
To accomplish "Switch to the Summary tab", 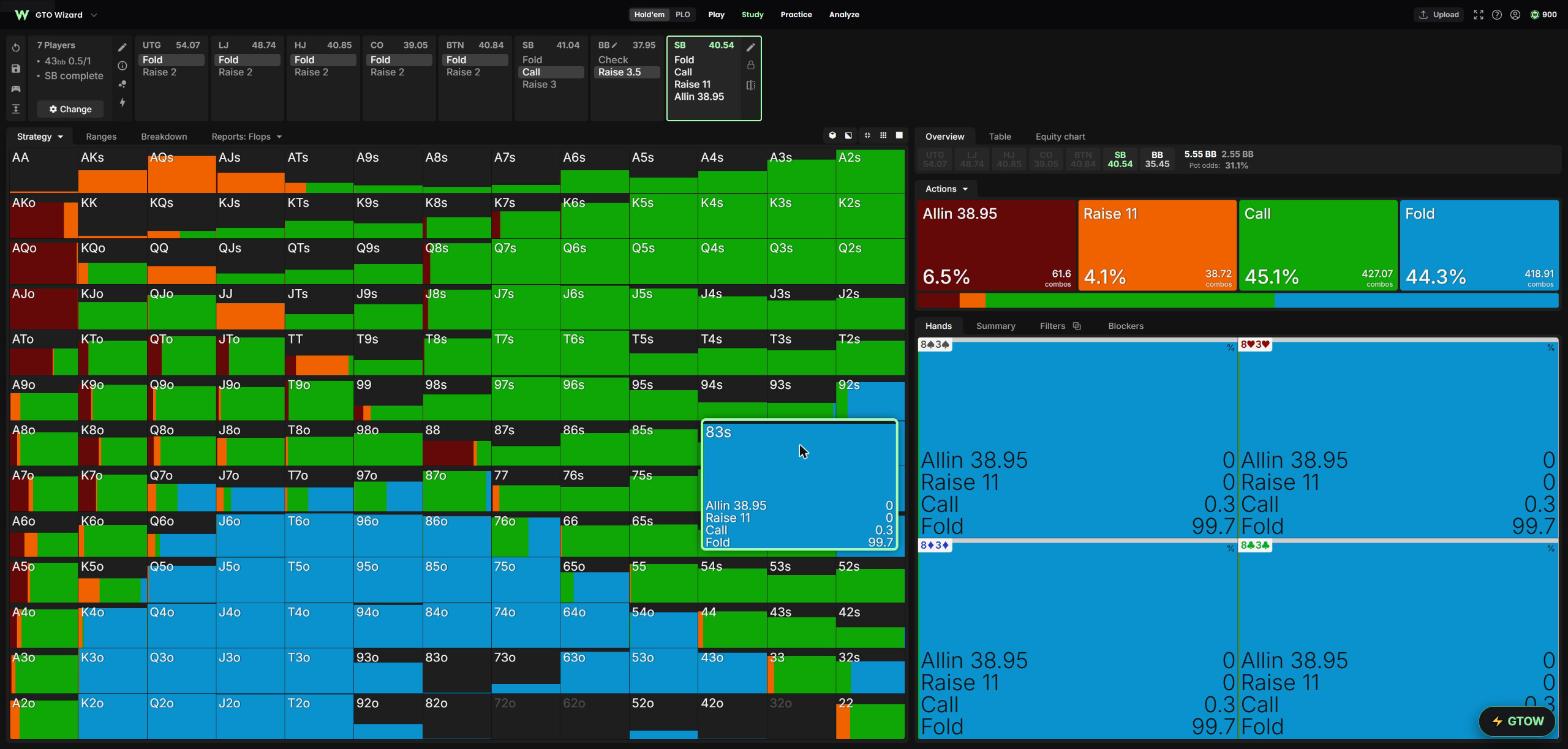I will click(x=995, y=326).
